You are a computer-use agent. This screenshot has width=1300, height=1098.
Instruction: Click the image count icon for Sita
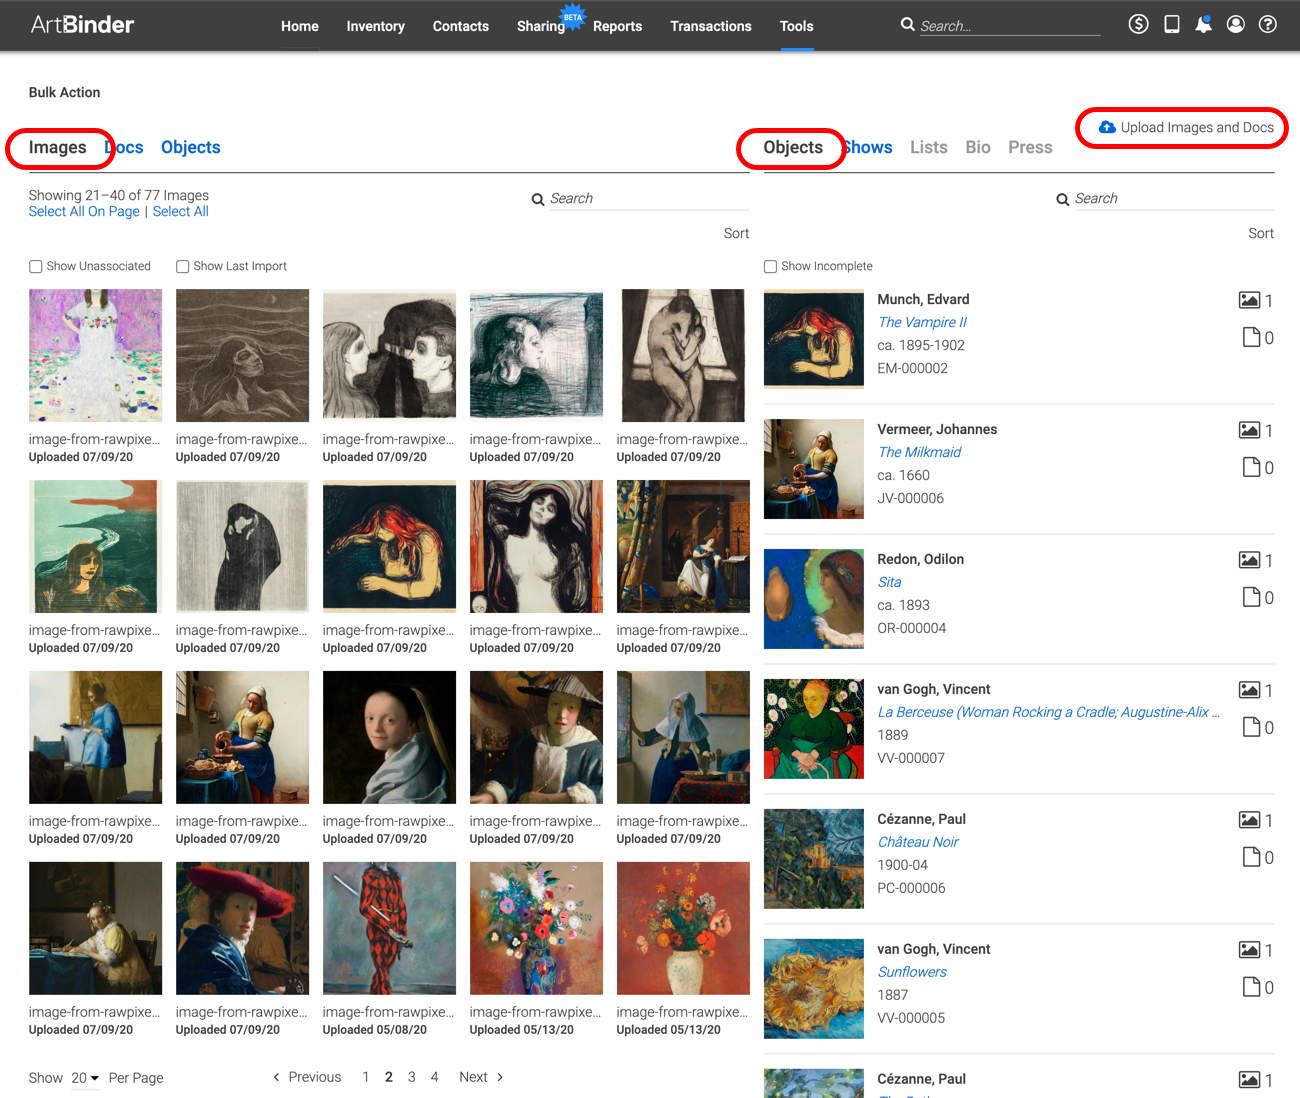click(x=1249, y=560)
